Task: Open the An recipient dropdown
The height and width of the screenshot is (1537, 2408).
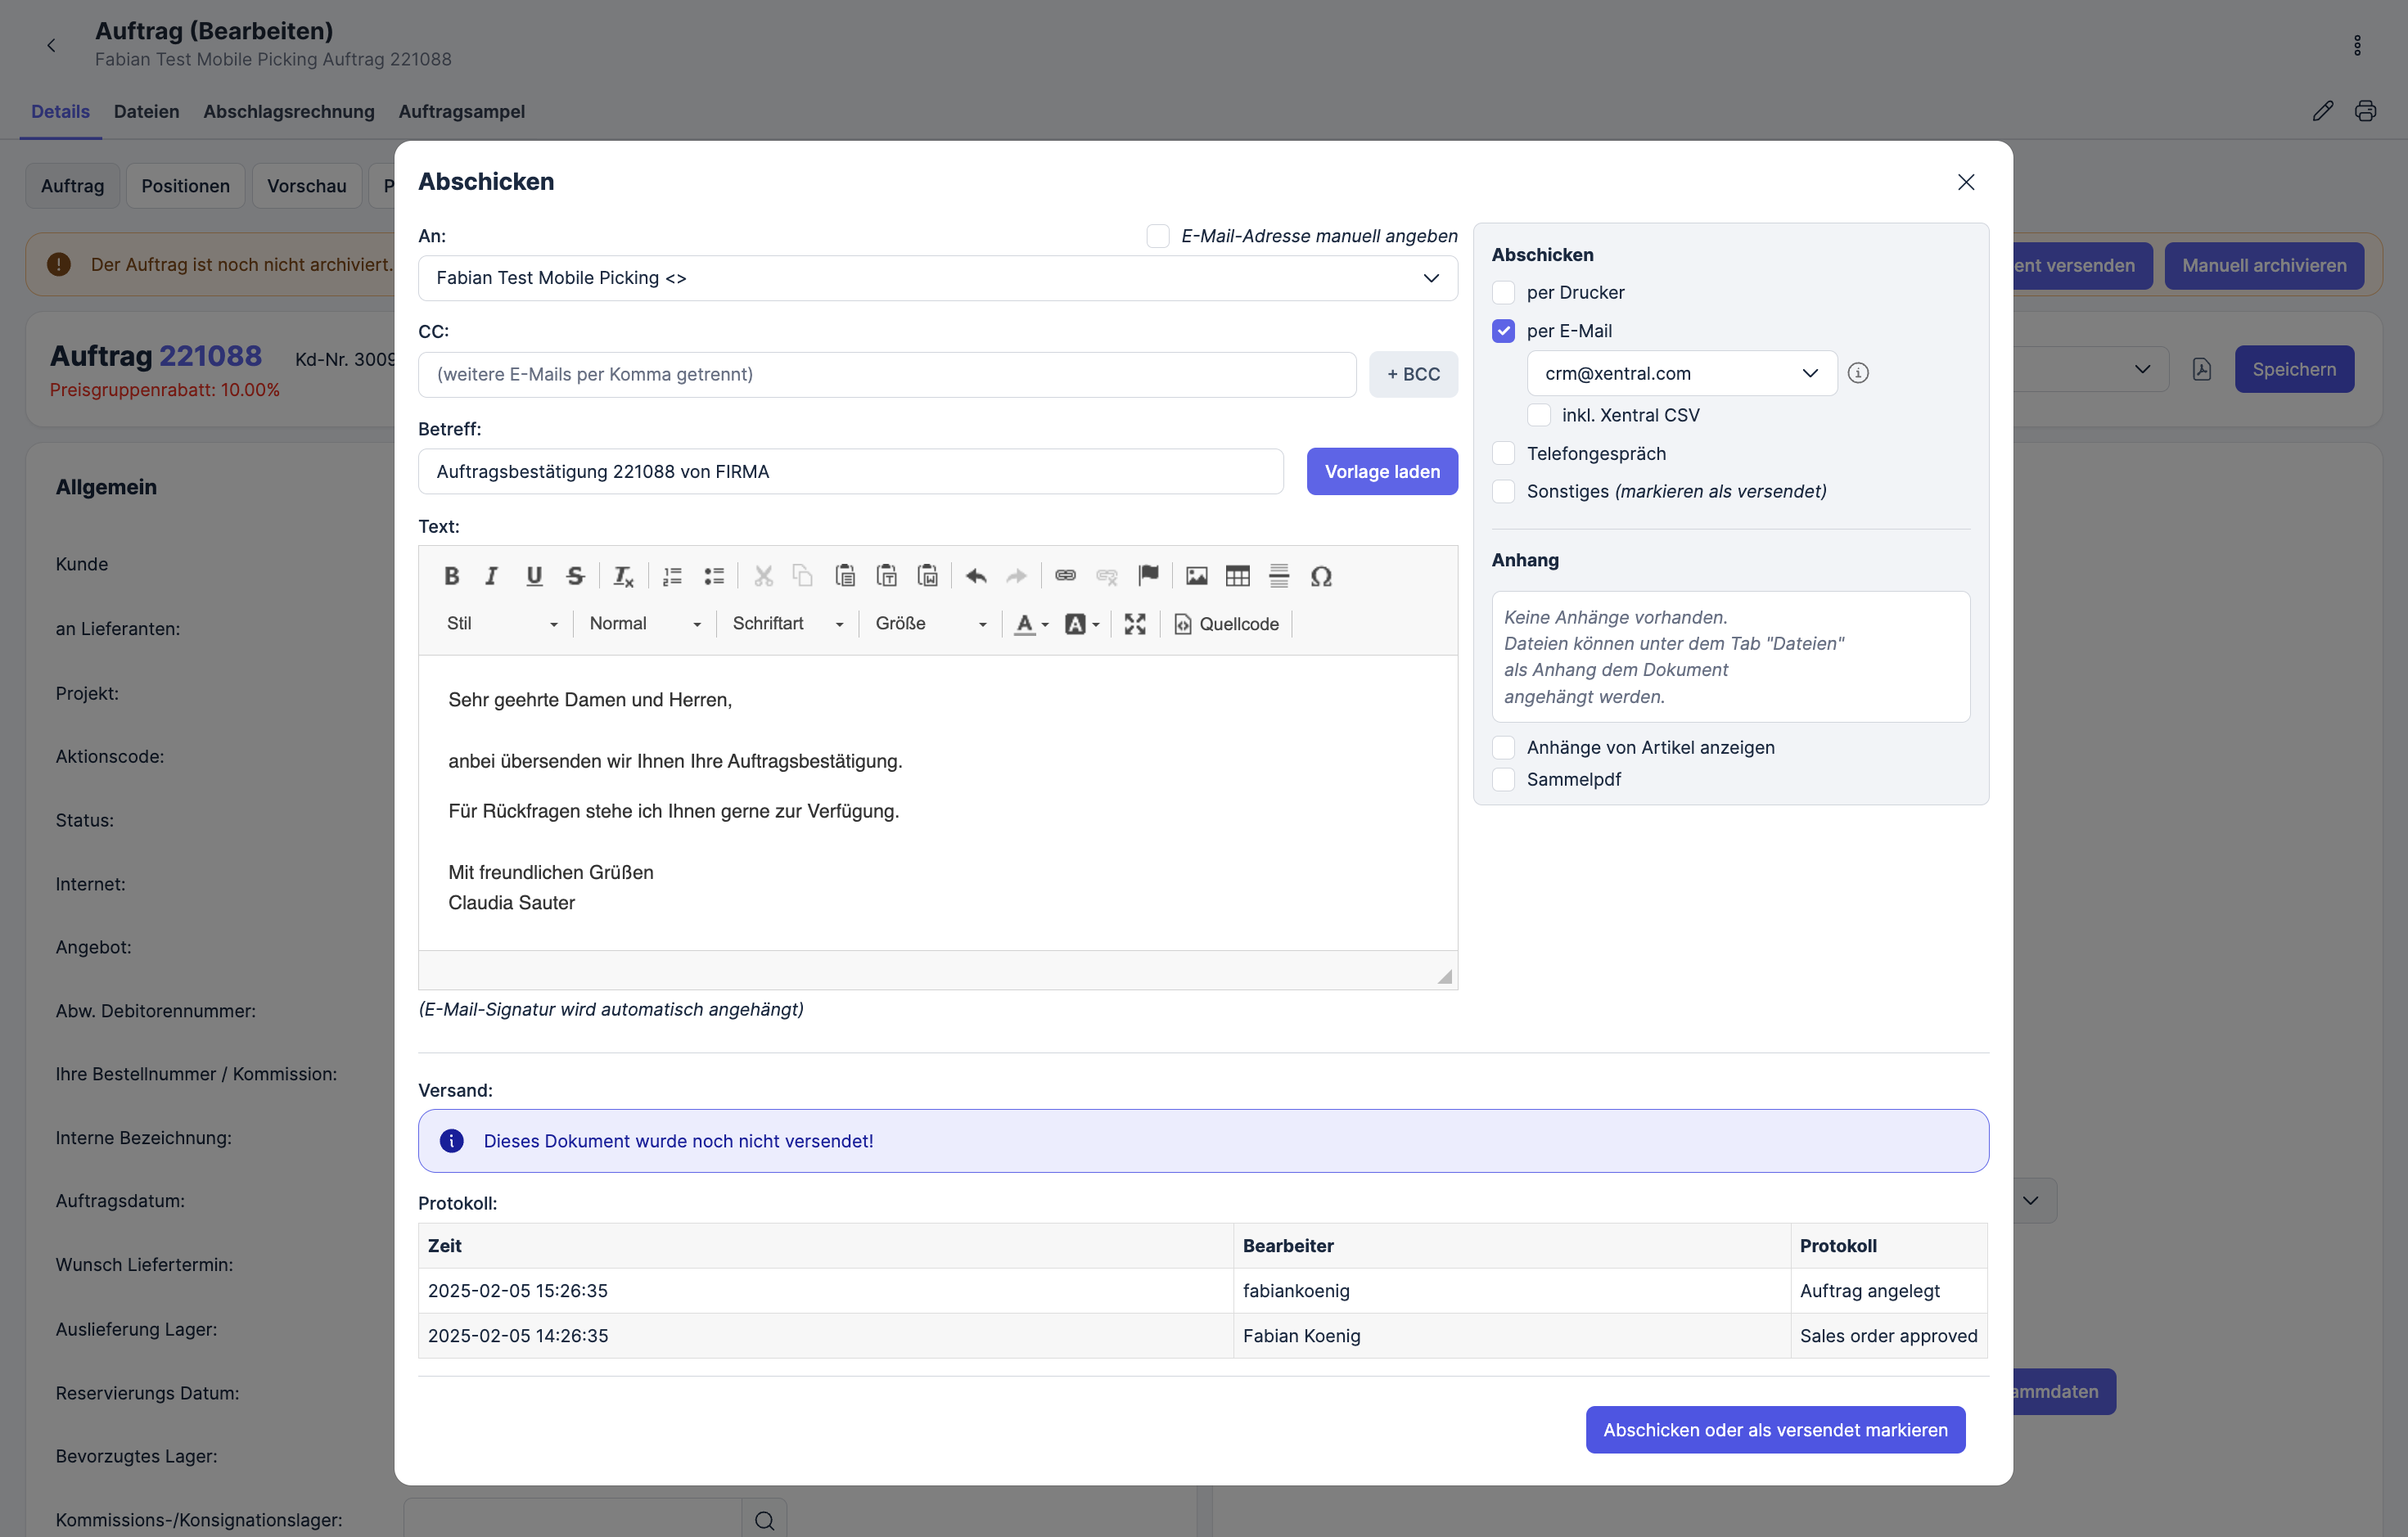Action: point(937,278)
